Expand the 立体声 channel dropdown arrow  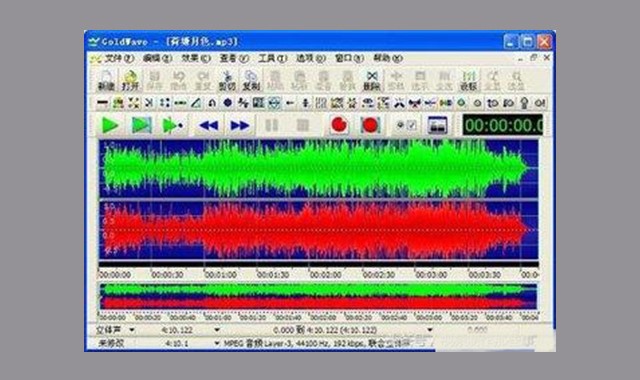(132, 329)
